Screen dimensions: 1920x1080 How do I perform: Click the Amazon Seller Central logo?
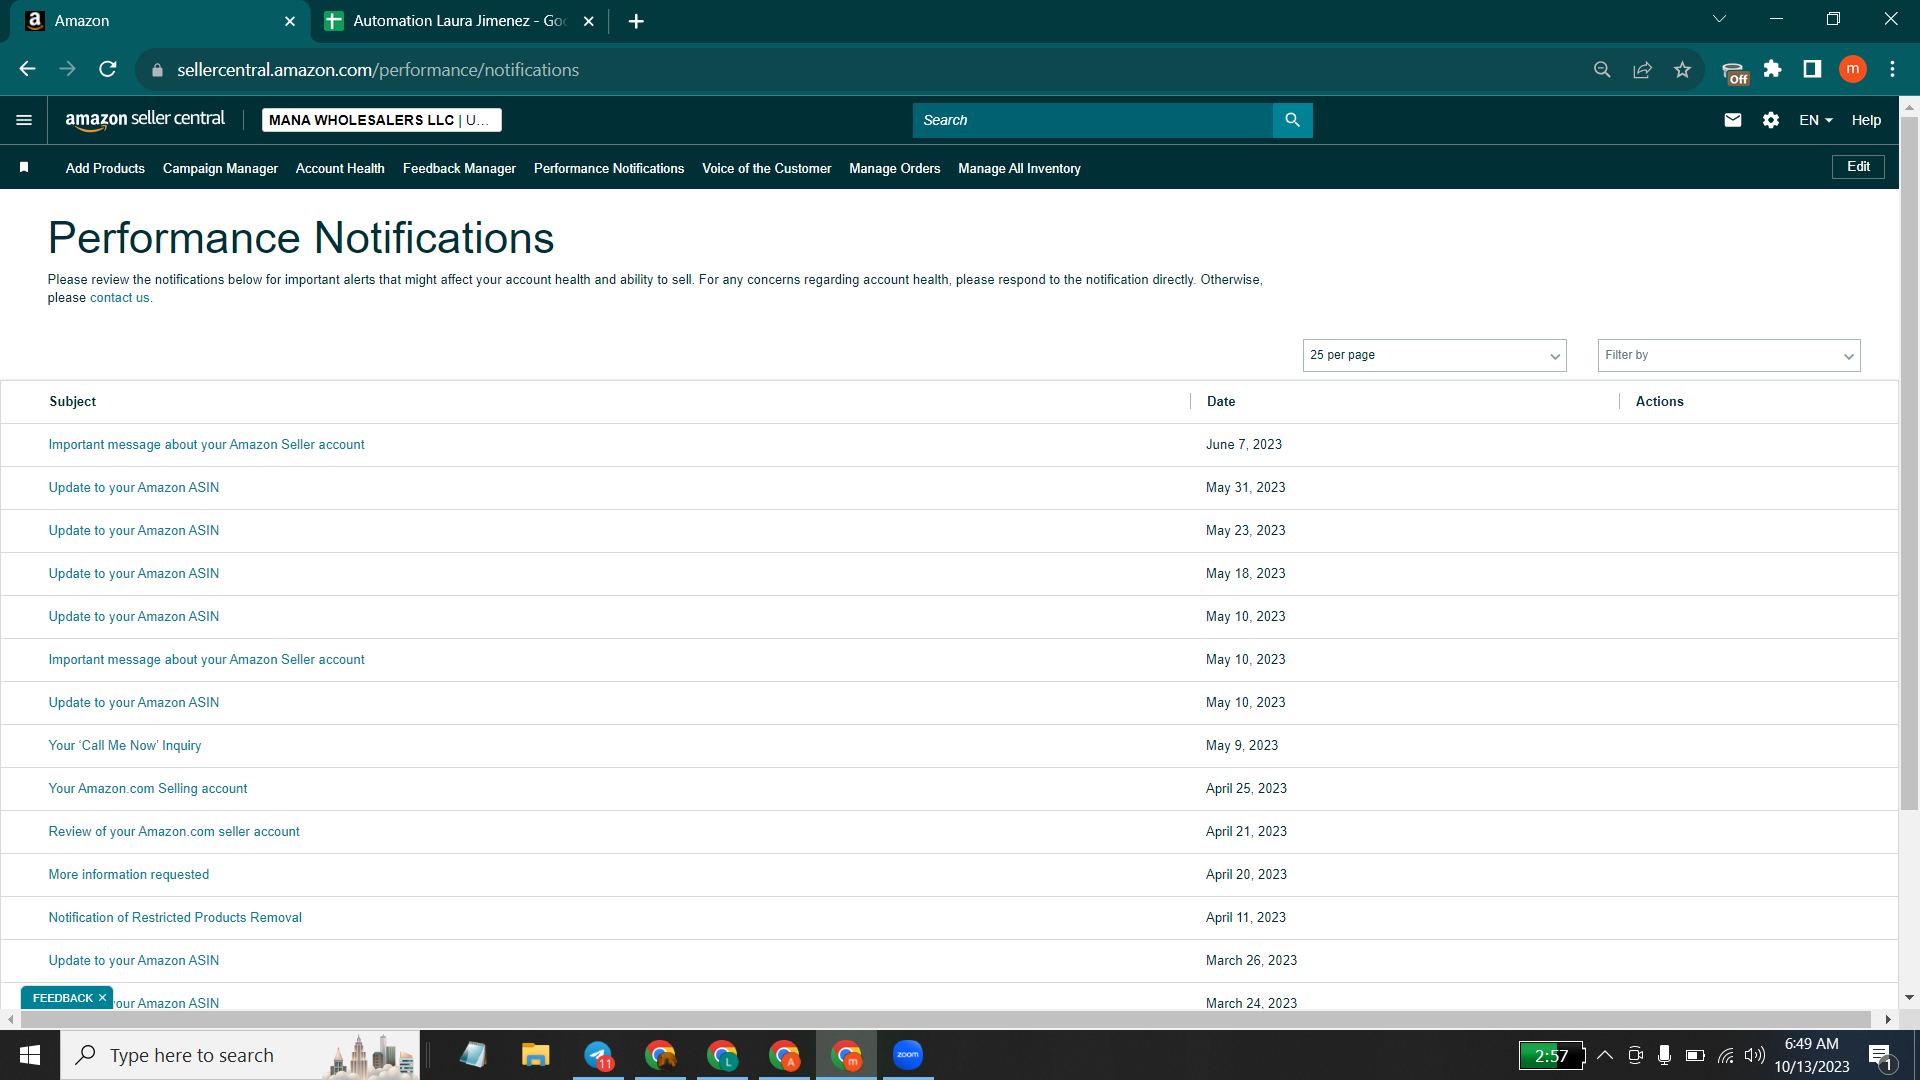point(145,120)
